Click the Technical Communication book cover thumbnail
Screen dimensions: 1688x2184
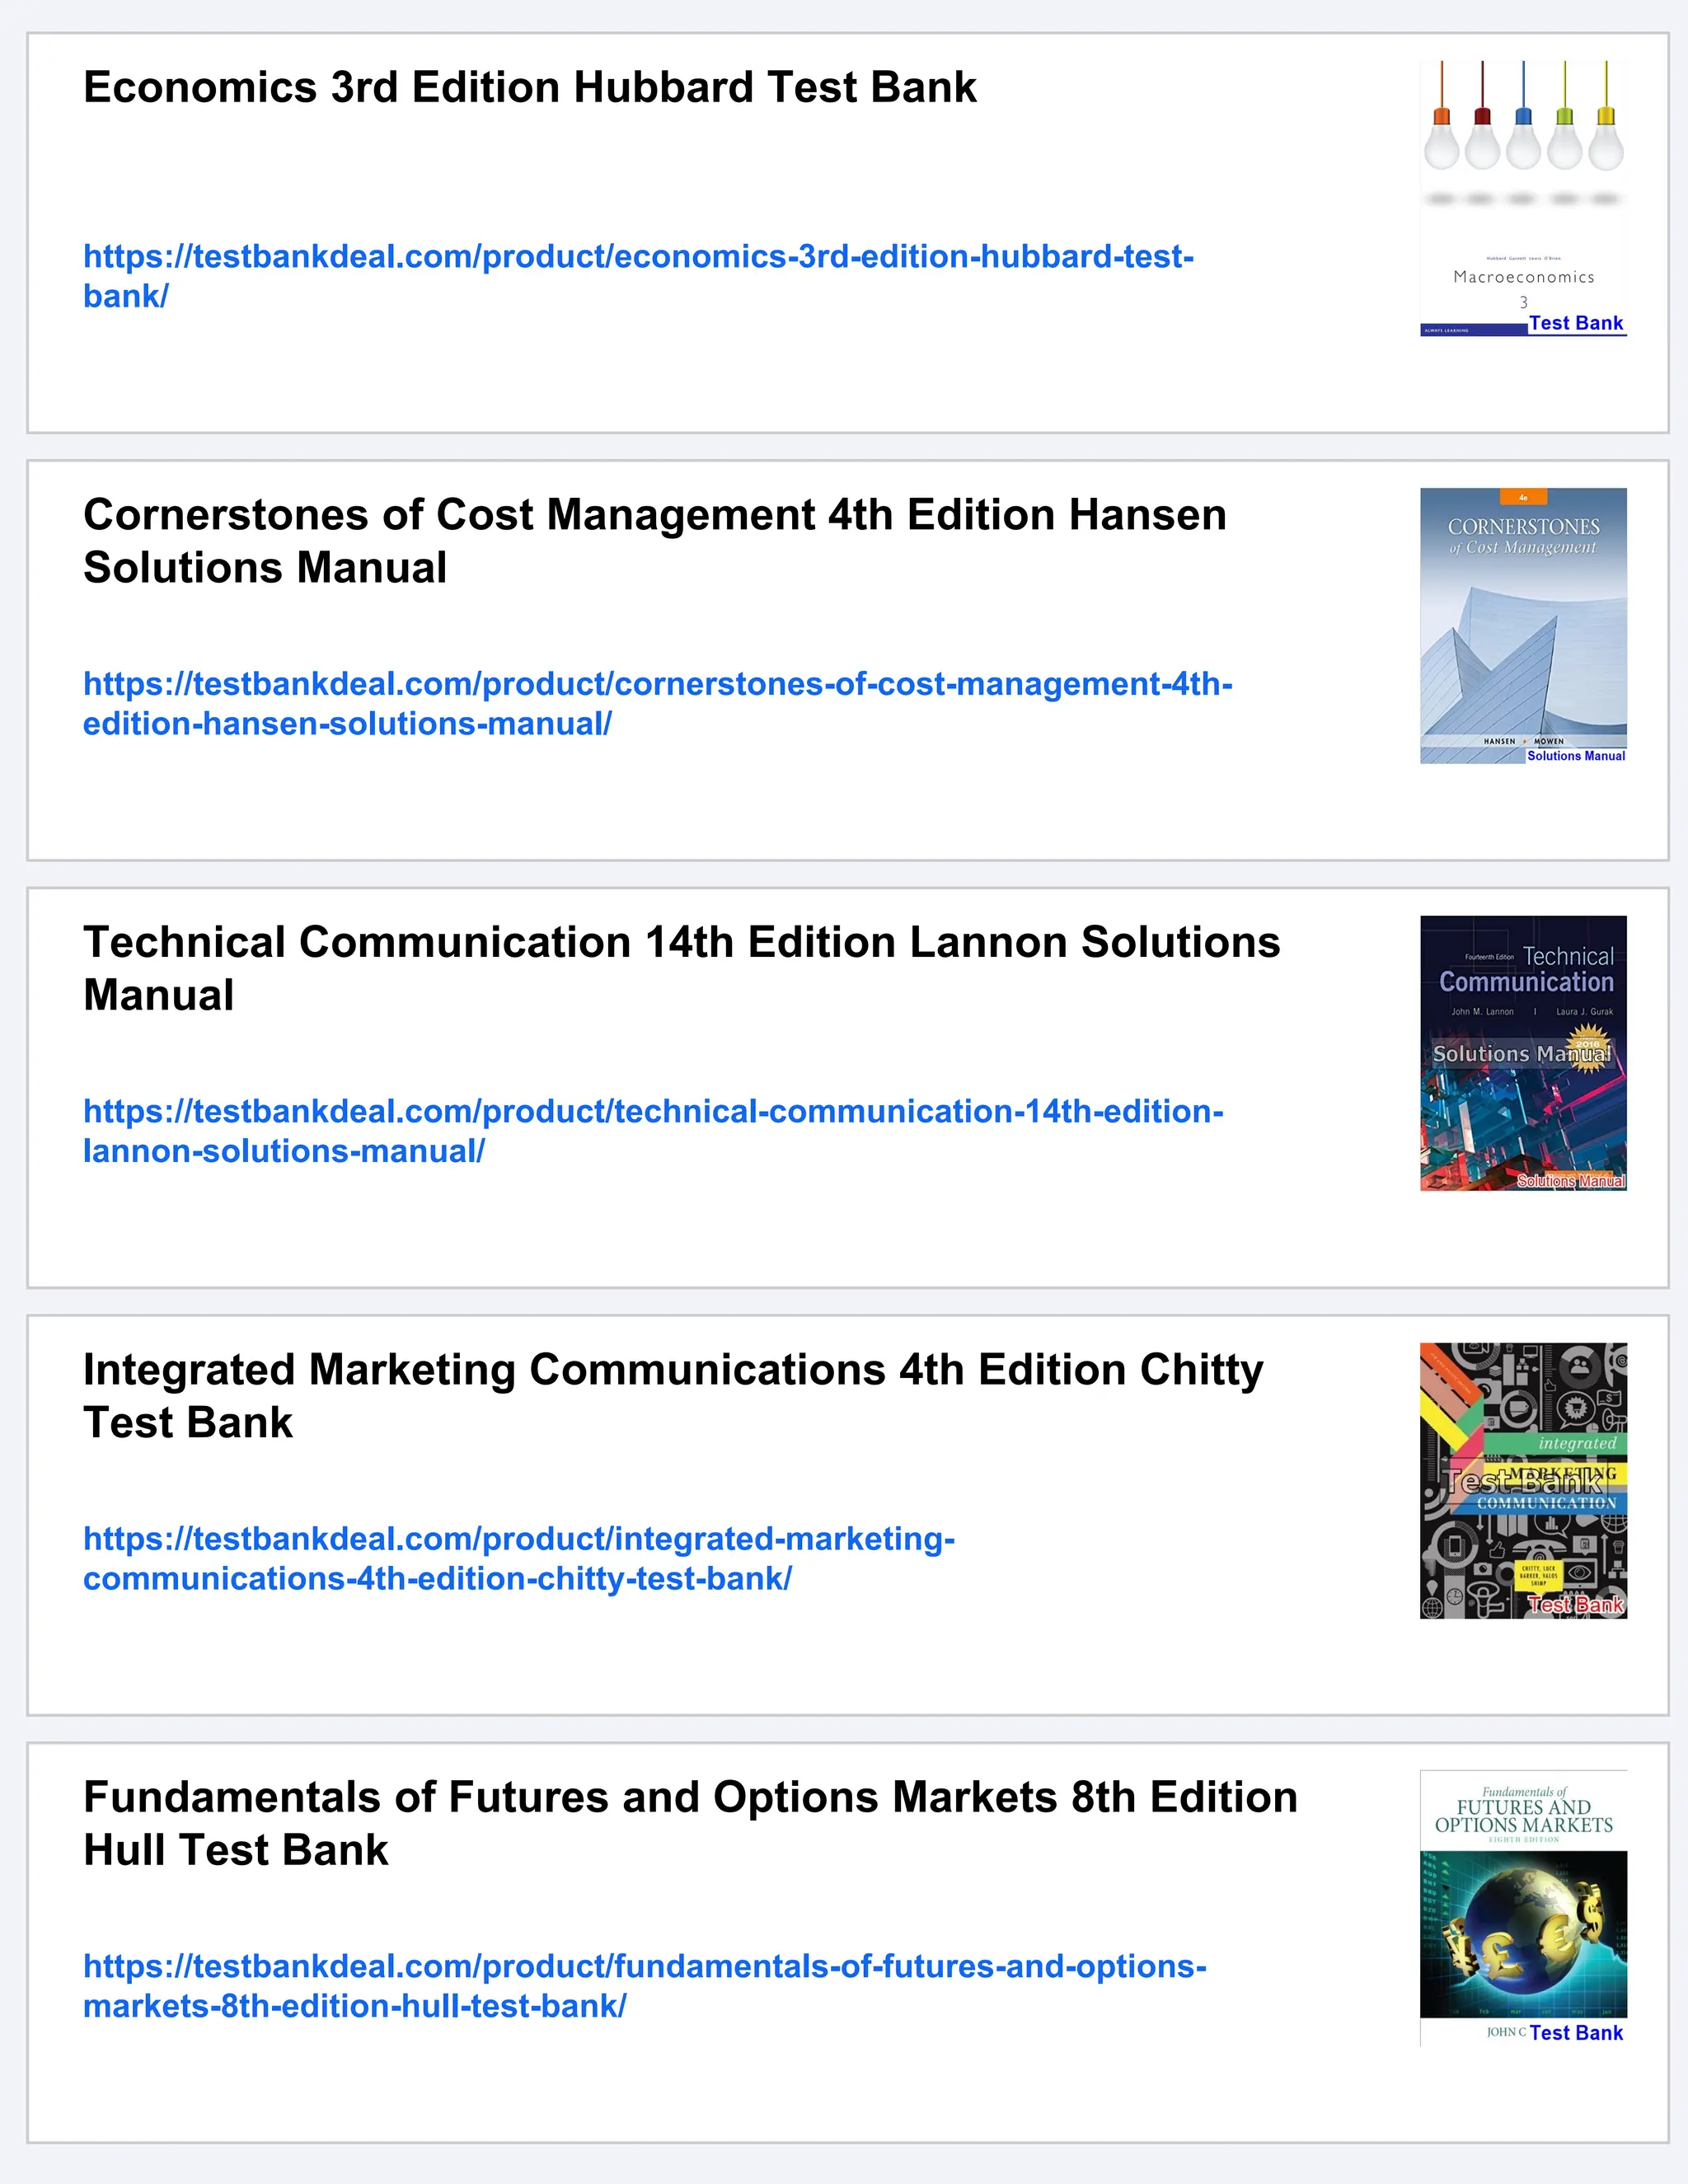1523,1053
